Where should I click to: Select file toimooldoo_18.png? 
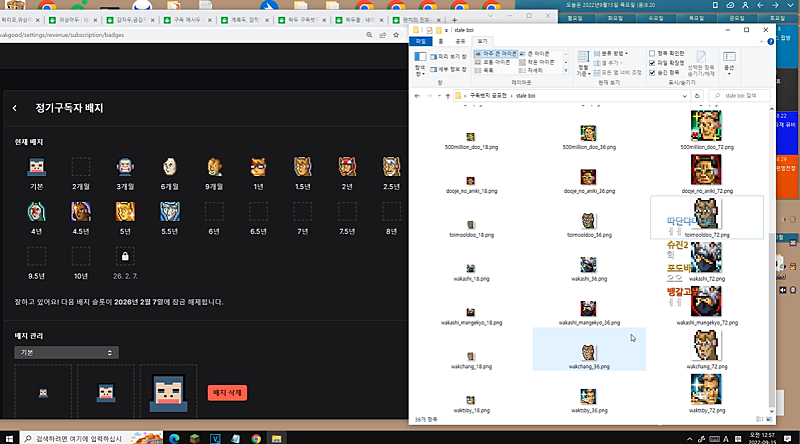[471, 229]
